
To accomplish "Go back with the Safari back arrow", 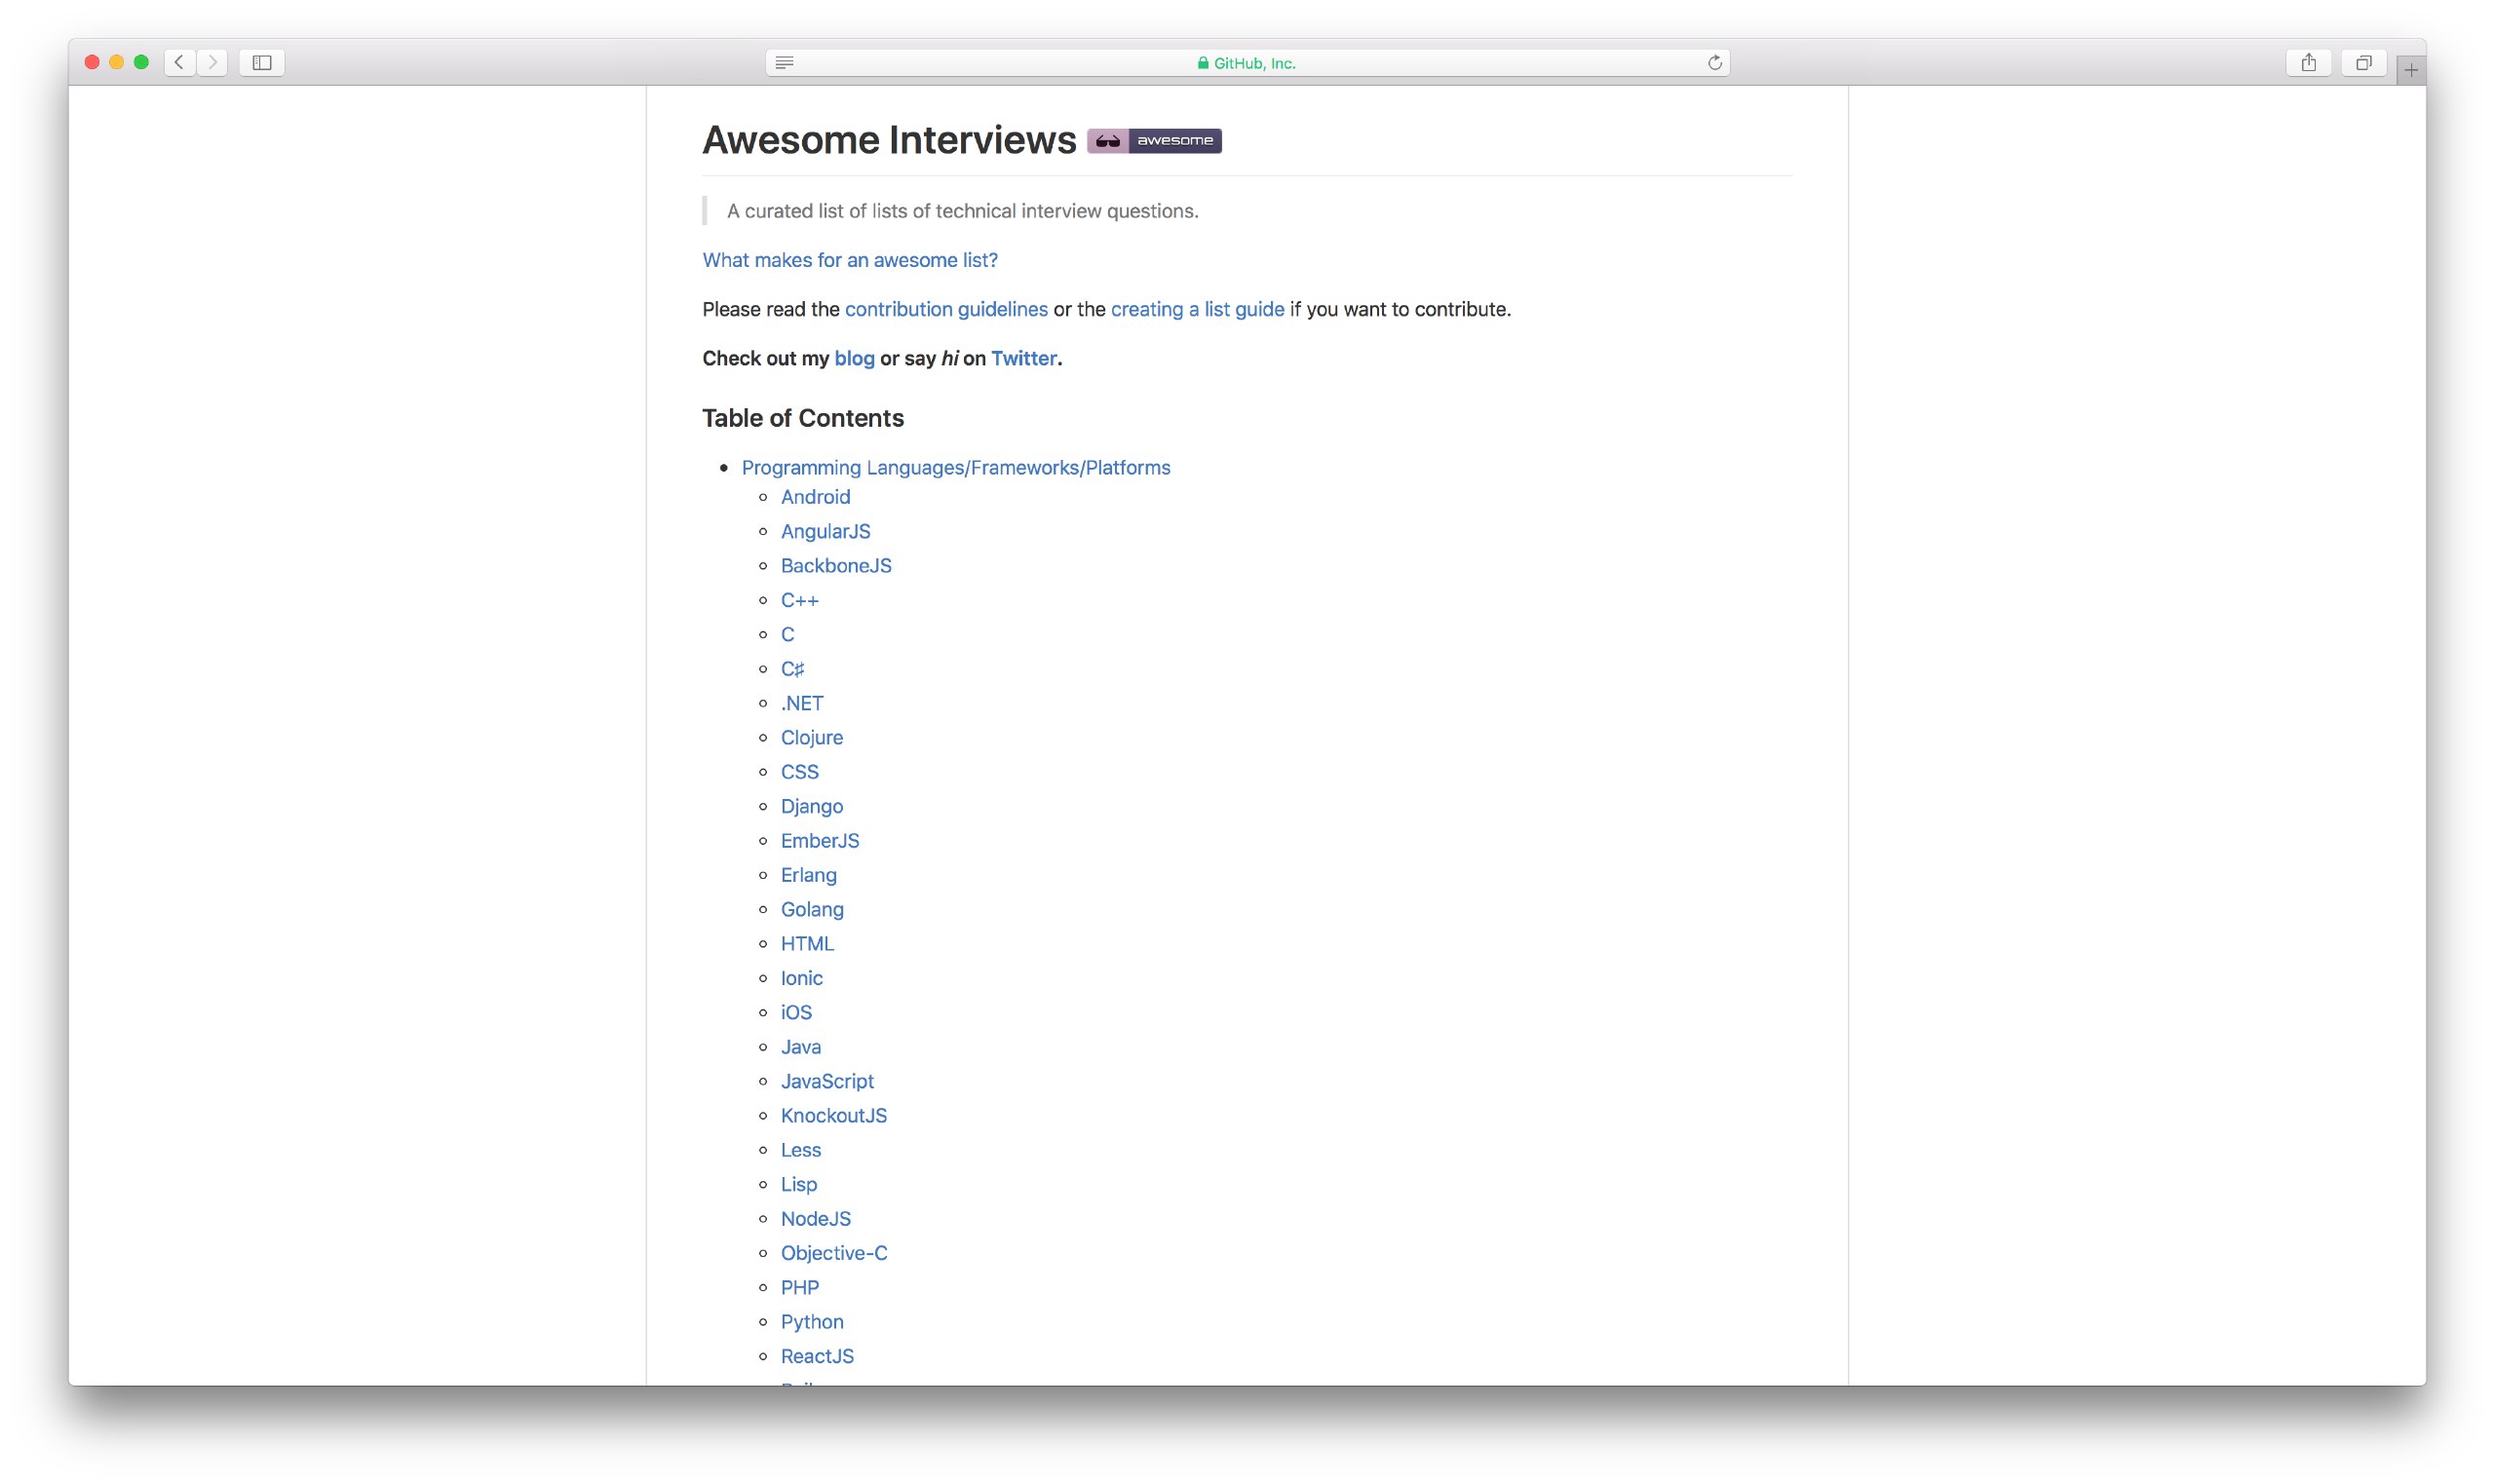I will pyautogui.click(x=179, y=62).
